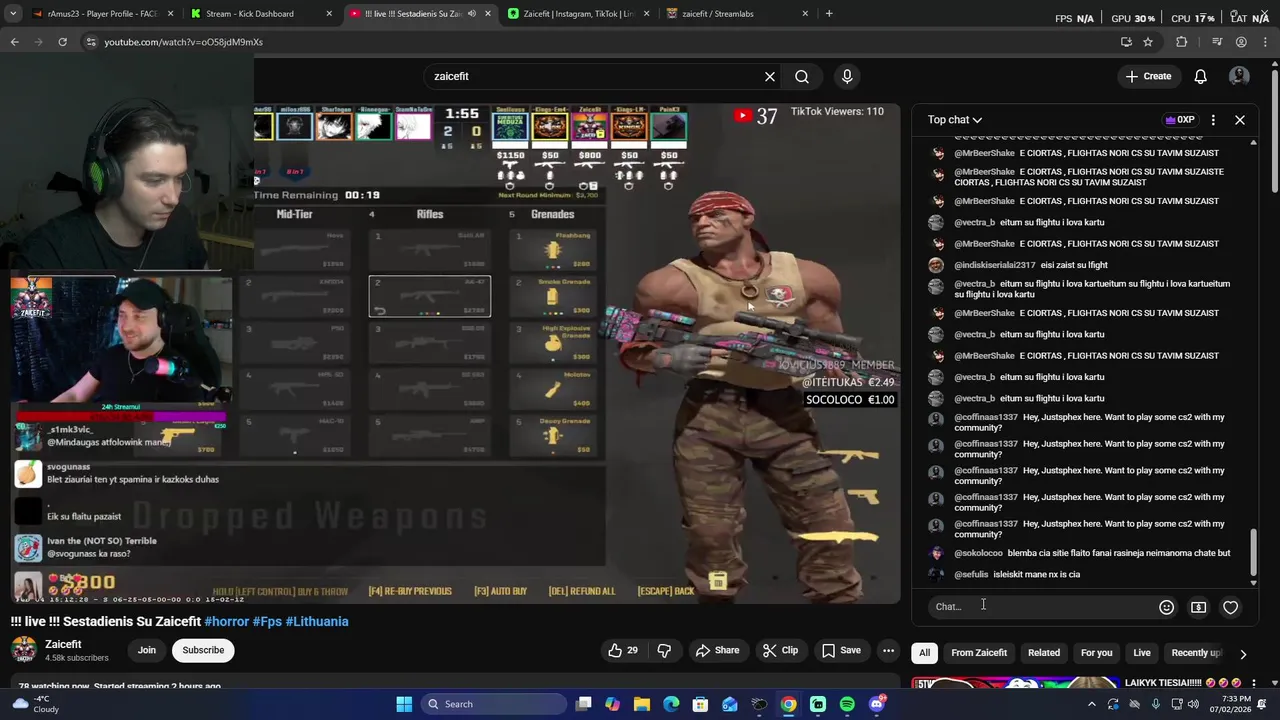Open the 0XP channel points badge
The width and height of the screenshot is (1280, 720).
coord(1180,120)
